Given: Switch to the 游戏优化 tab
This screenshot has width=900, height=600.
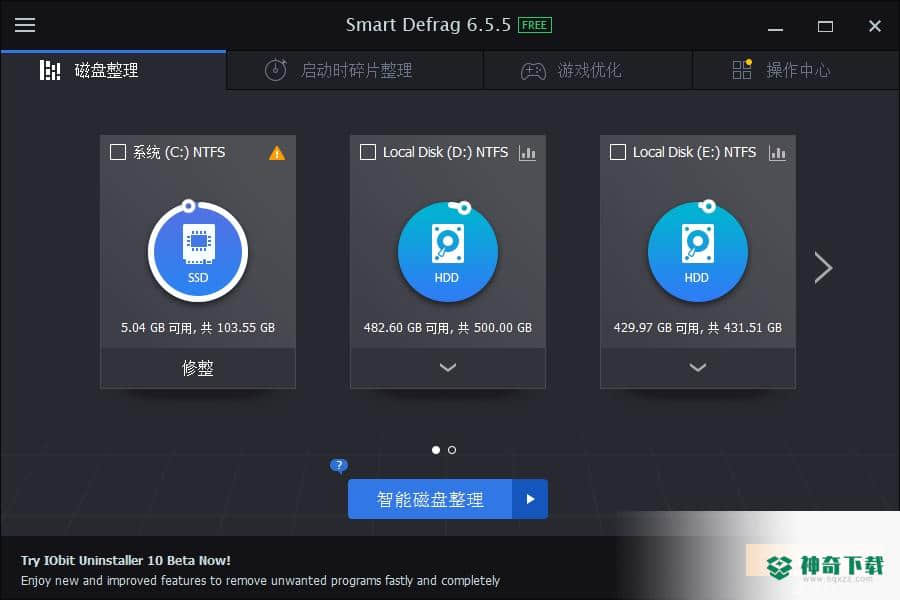Looking at the screenshot, I should tap(588, 70).
